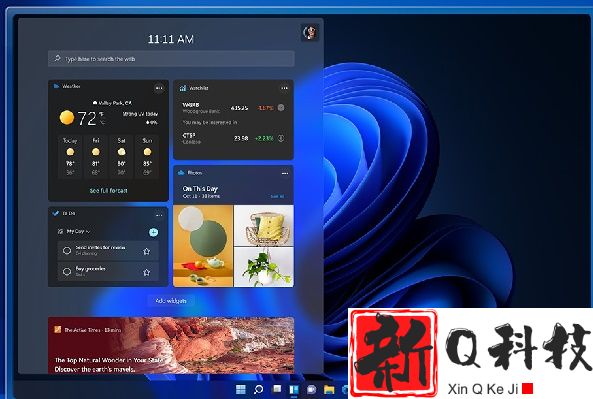Click the Weather widget cloud icon
593x399 pixels.
tap(57, 86)
